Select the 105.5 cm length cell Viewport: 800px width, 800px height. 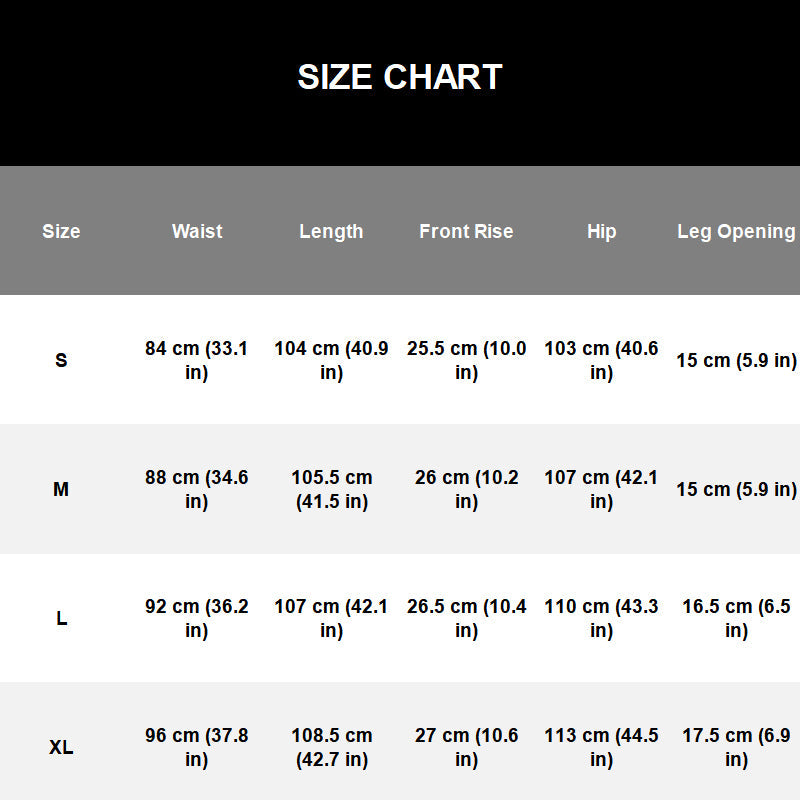pyautogui.click(x=332, y=489)
